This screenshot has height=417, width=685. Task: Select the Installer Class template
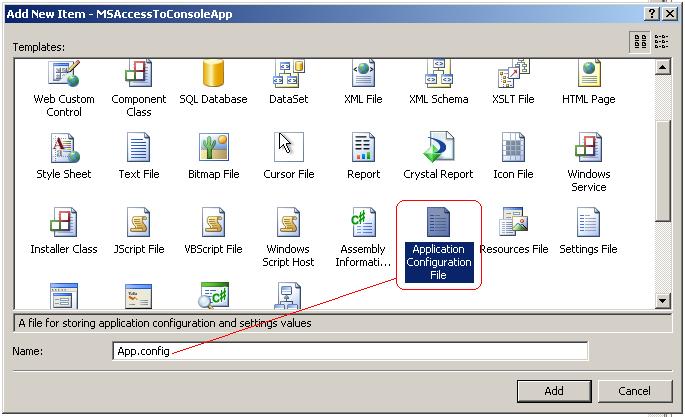click(63, 226)
